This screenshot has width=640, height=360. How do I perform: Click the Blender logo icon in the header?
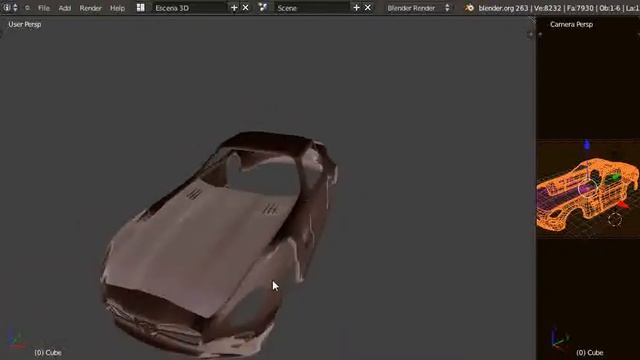click(469, 8)
